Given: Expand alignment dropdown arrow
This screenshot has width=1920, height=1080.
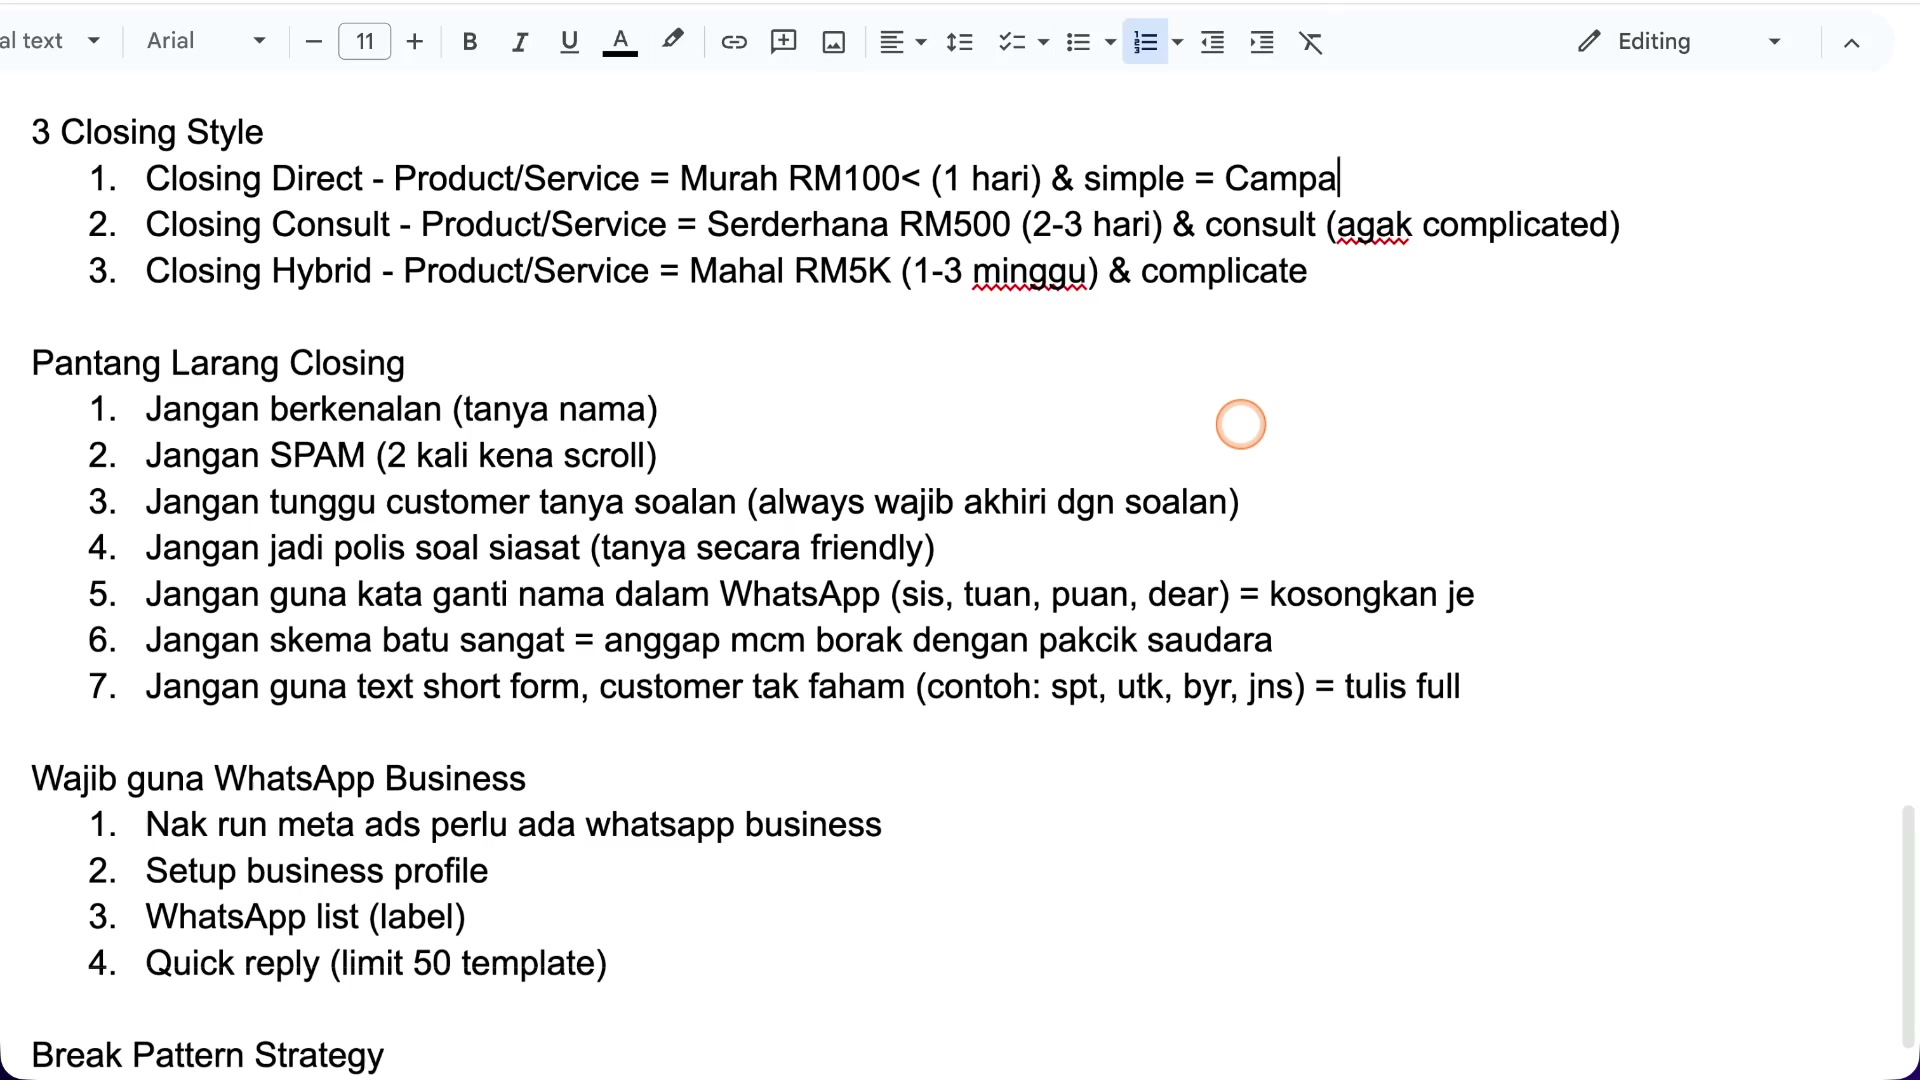Looking at the screenshot, I should (922, 42).
